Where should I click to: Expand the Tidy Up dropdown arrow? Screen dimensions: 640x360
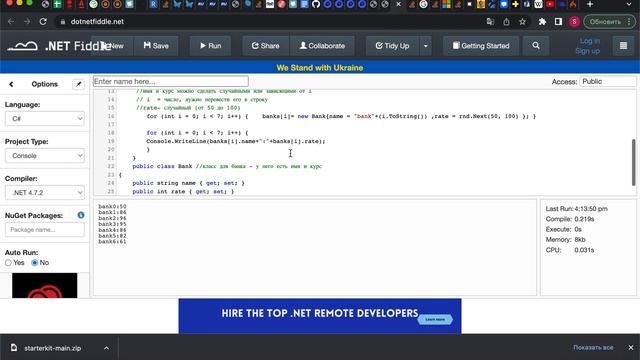pyautogui.click(x=425, y=46)
